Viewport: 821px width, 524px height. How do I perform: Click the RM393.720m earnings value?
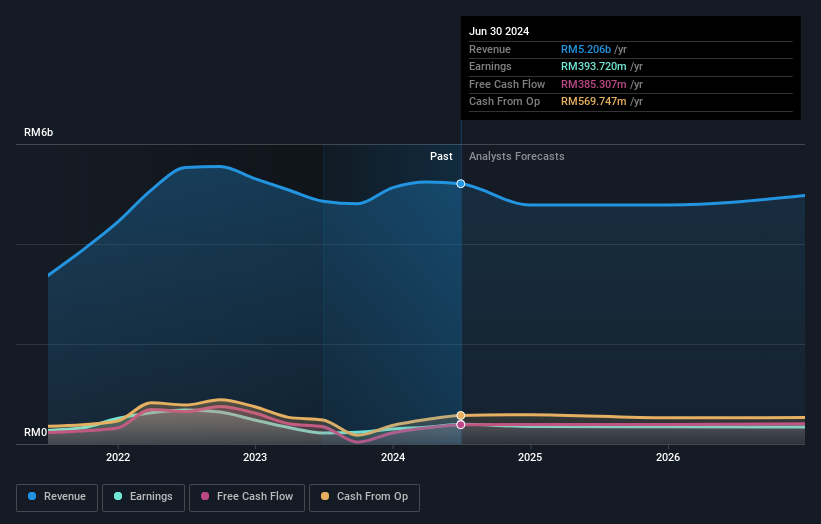point(594,66)
